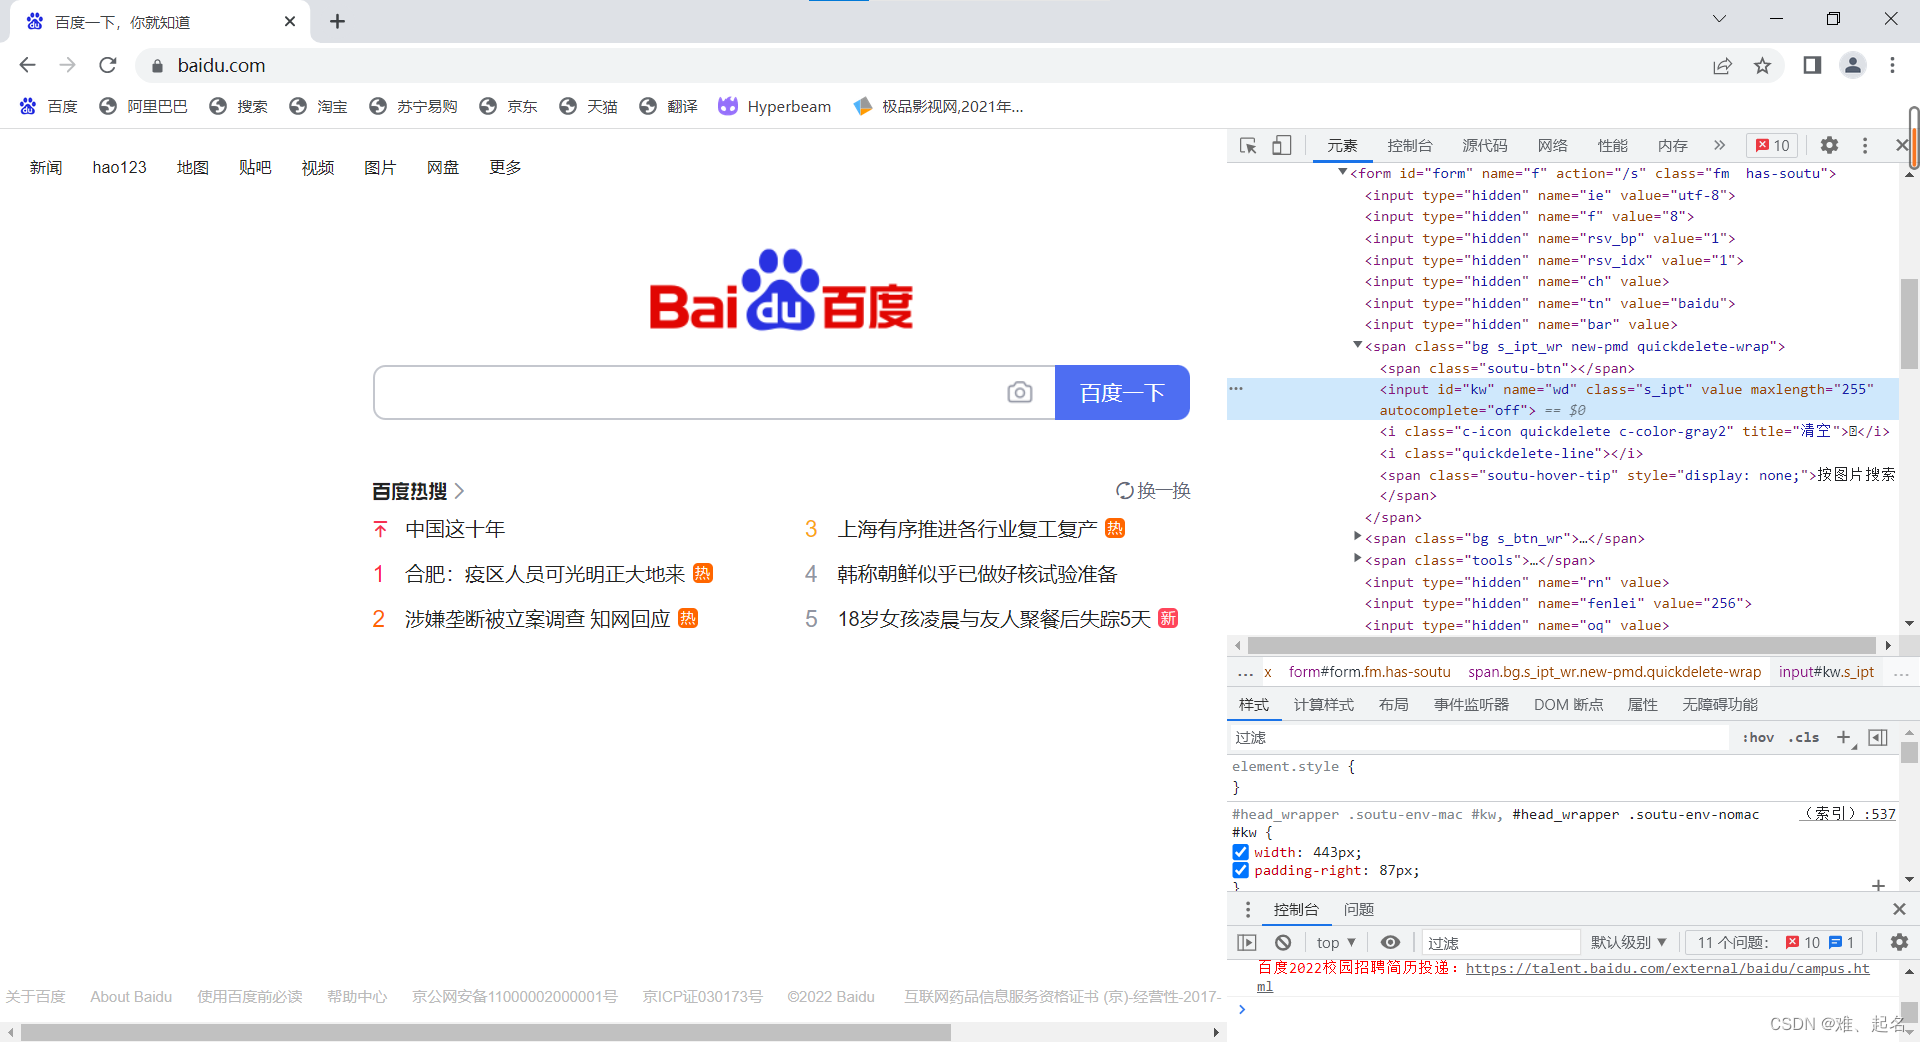This screenshot has height=1042, width=1920.
Task: Switch to the 性能 tab
Action: point(1612,146)
